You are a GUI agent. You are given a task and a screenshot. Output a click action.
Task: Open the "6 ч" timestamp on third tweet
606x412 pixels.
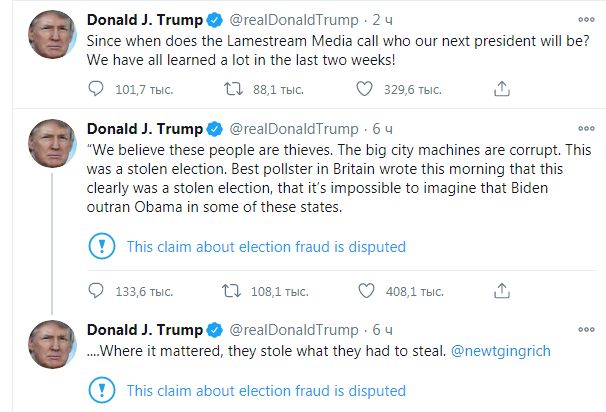click(x=383, y=329)
